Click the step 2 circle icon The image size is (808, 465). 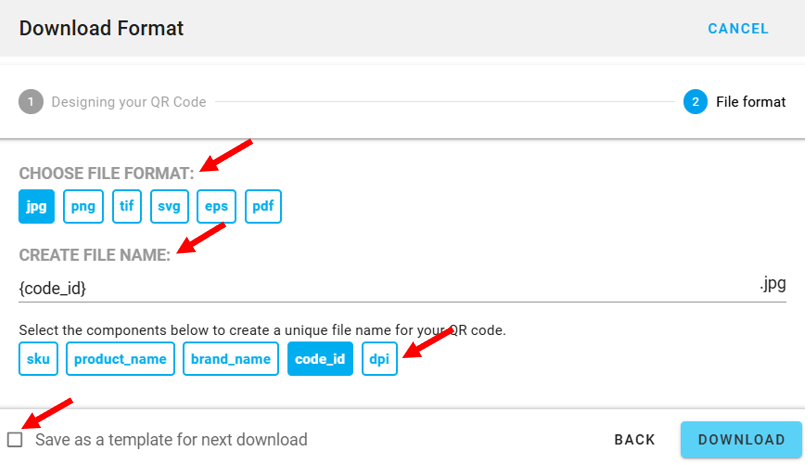[x=696, y=102]
